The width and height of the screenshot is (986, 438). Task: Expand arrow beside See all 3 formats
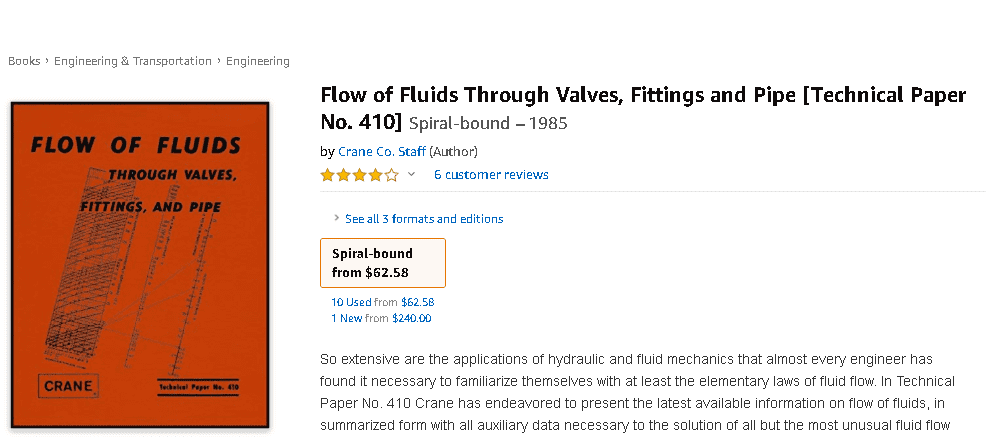[x=336, y=219]
